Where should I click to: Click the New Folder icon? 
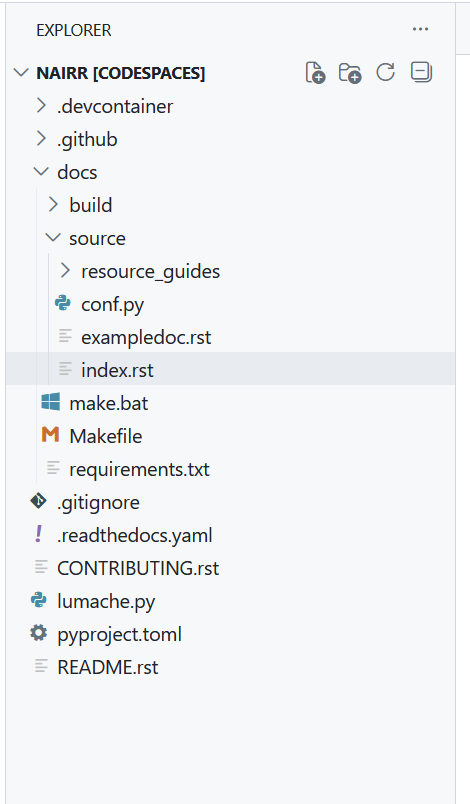350,73
